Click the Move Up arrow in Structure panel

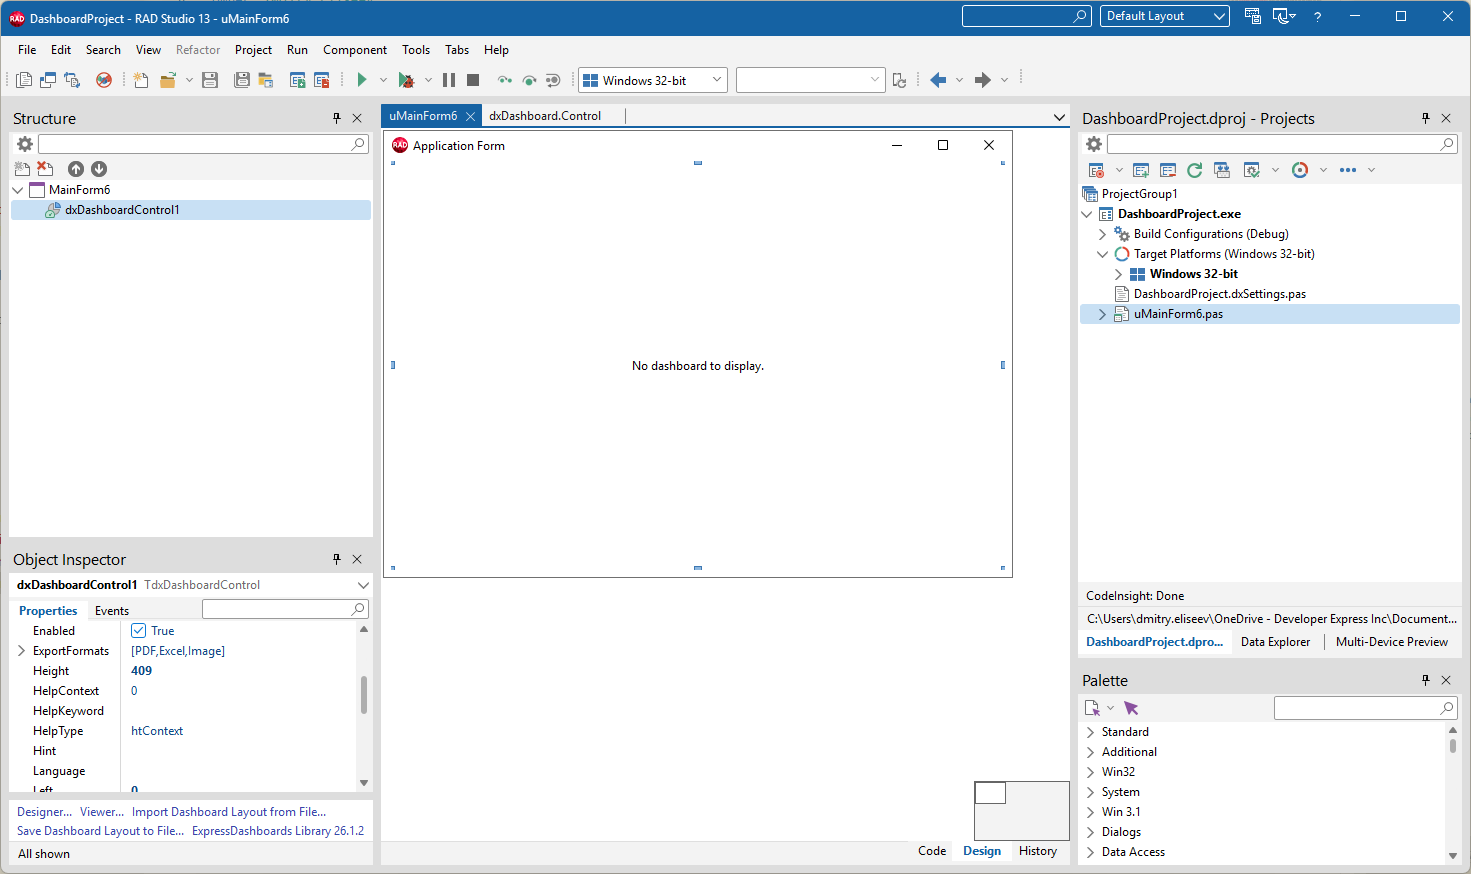click(x=76, y=169)
